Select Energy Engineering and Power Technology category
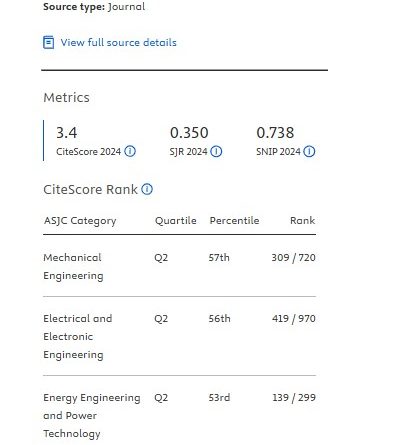 92,415
